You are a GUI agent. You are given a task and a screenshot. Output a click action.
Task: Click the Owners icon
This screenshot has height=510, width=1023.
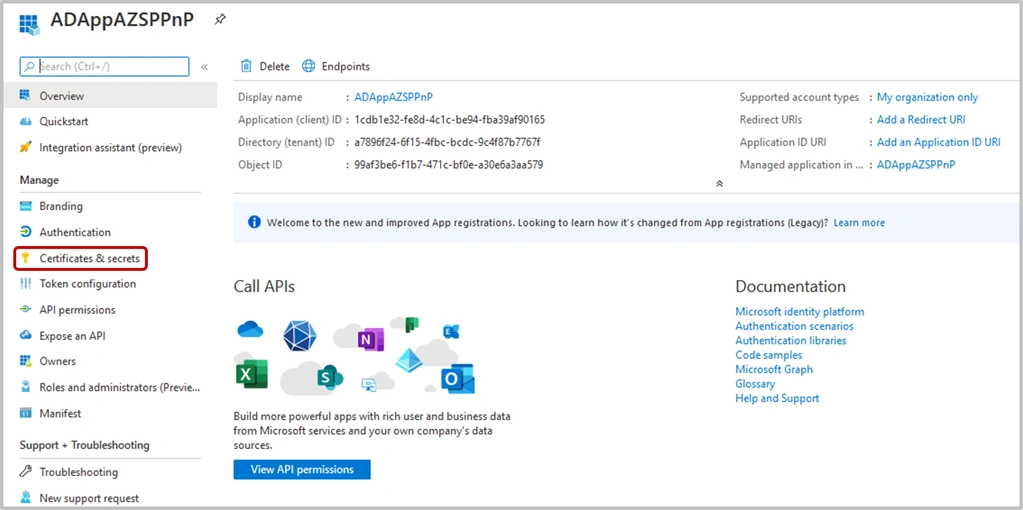(25, 361)
